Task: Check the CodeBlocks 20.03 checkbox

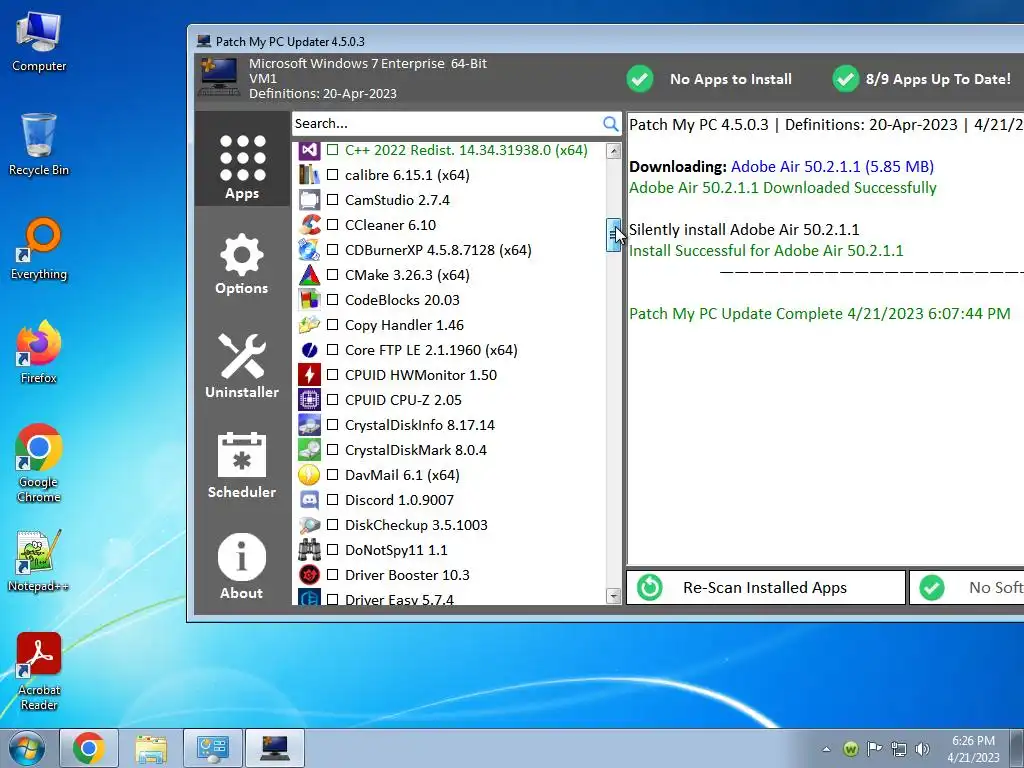Action: pos(332,300)
